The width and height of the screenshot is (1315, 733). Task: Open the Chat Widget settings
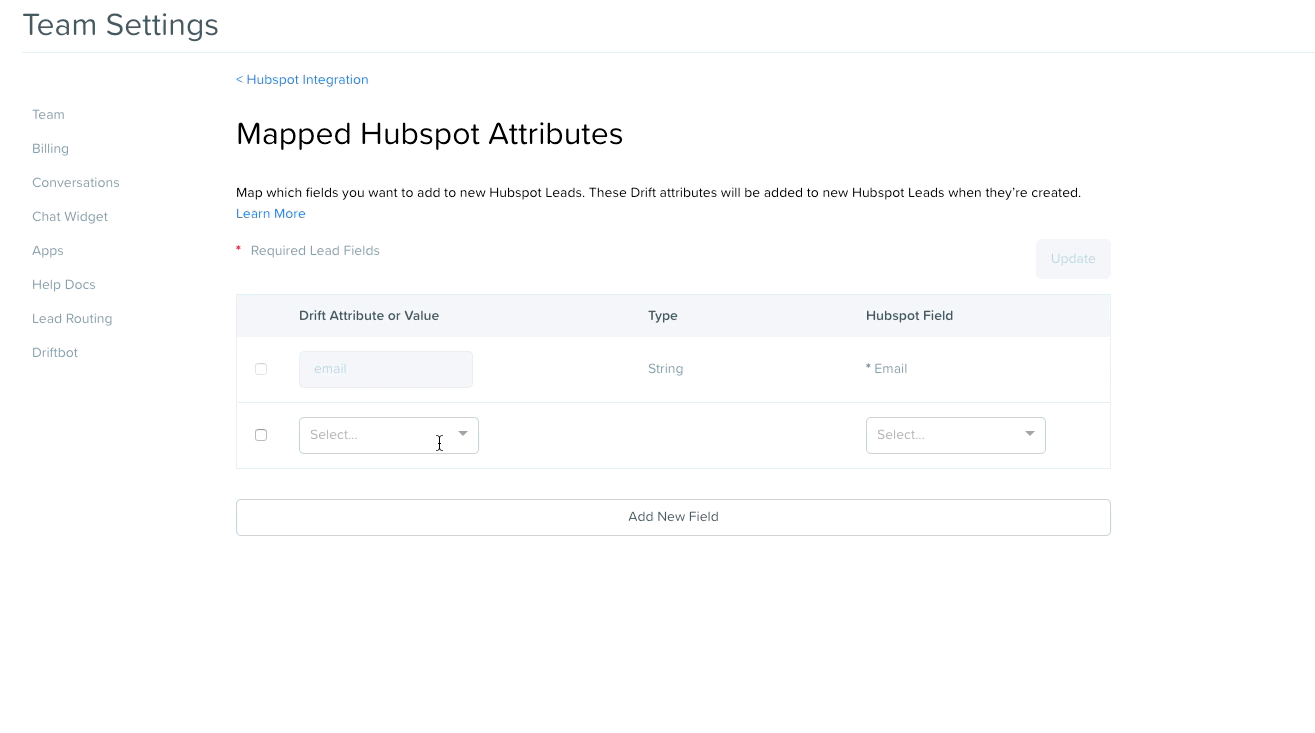click(x=70, y=217)
